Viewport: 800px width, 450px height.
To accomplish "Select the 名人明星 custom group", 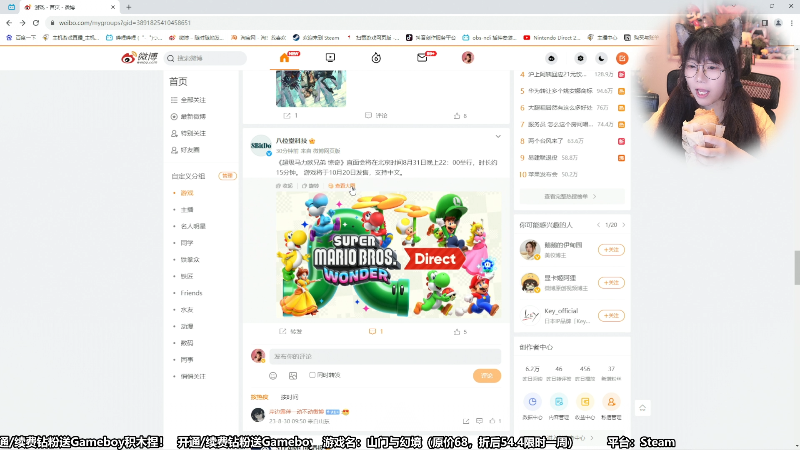I will pyautogui.click(x=193, y=226).
